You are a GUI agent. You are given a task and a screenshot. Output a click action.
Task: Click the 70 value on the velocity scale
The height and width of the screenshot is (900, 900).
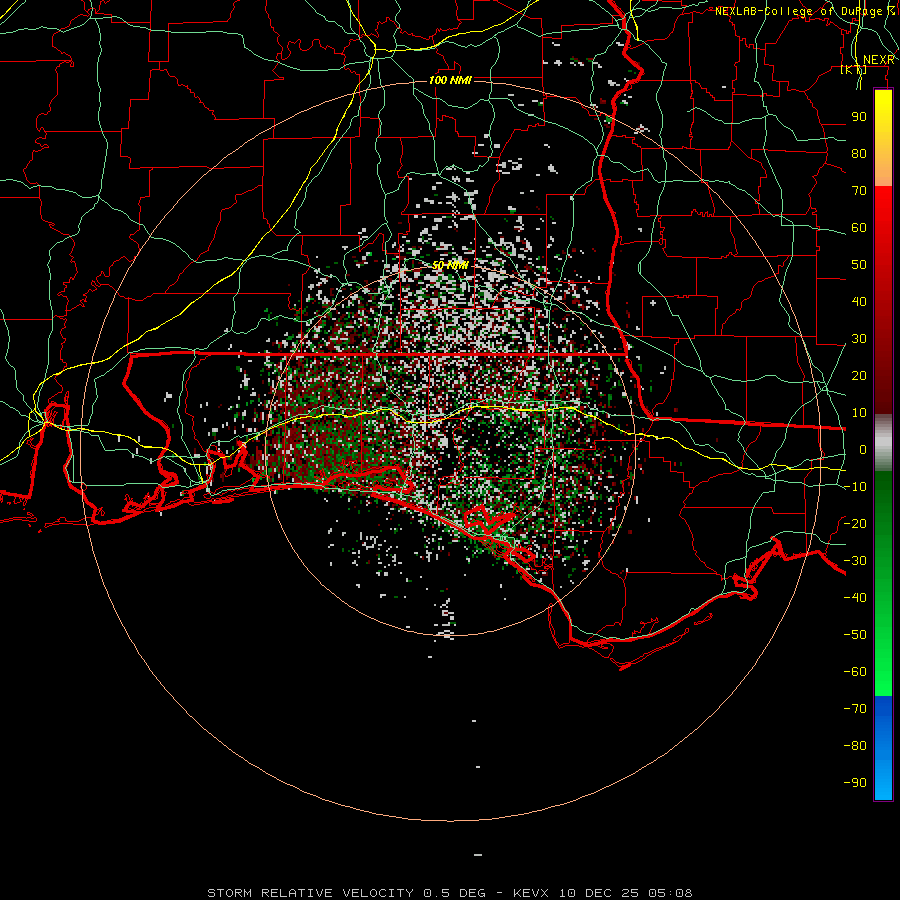(859, 191)
